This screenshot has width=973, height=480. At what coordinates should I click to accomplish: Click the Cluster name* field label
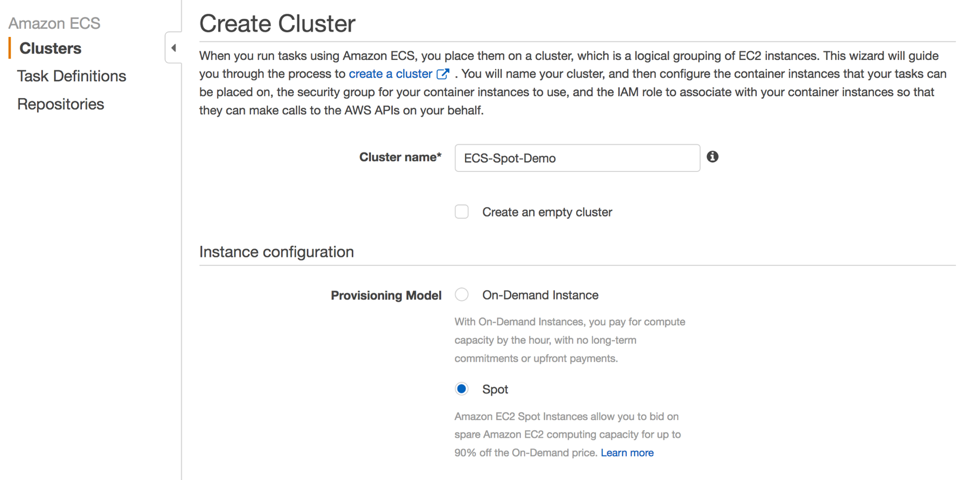click(x=400, y=158)
